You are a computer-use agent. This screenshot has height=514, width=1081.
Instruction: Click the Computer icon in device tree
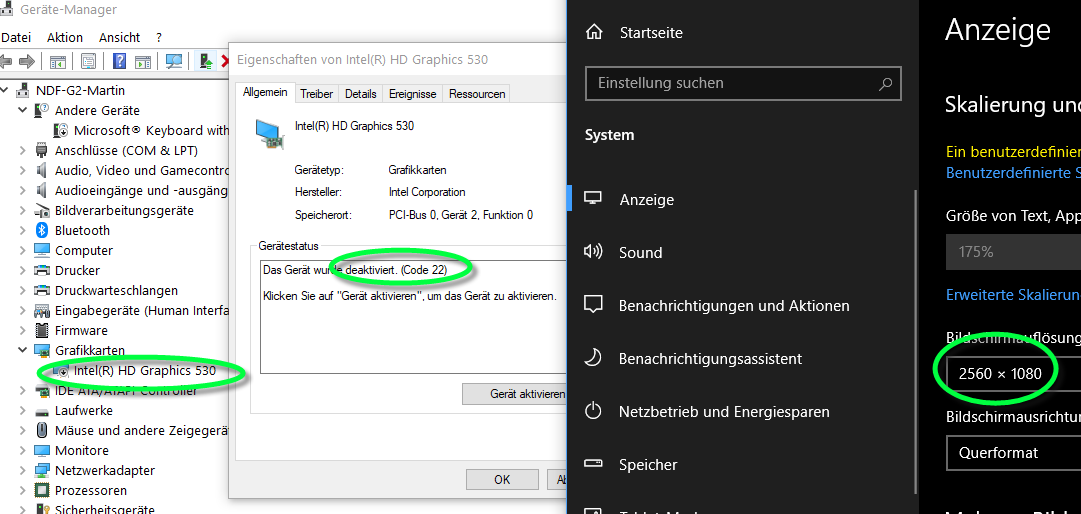pos(42,250)
